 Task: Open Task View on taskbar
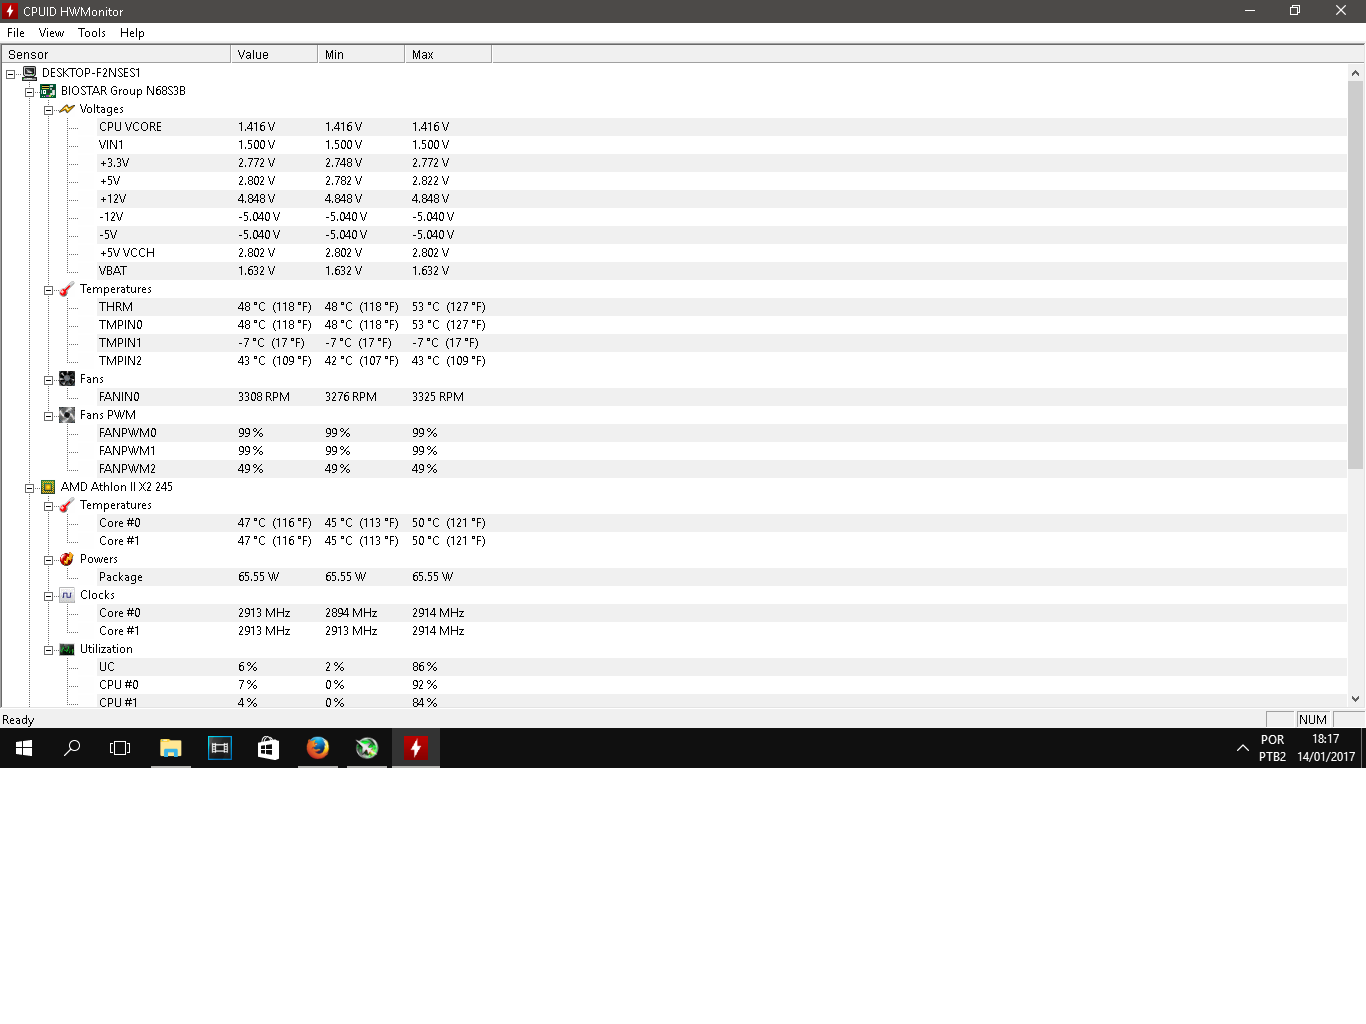click(x=120, y=748)
